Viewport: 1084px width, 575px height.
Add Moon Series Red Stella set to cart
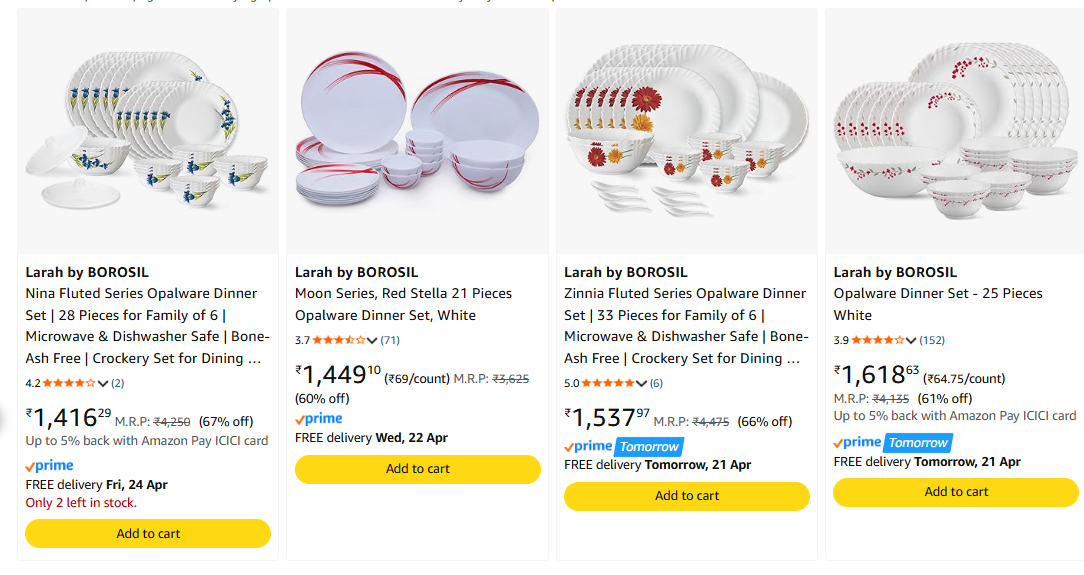tap(418, 469)
